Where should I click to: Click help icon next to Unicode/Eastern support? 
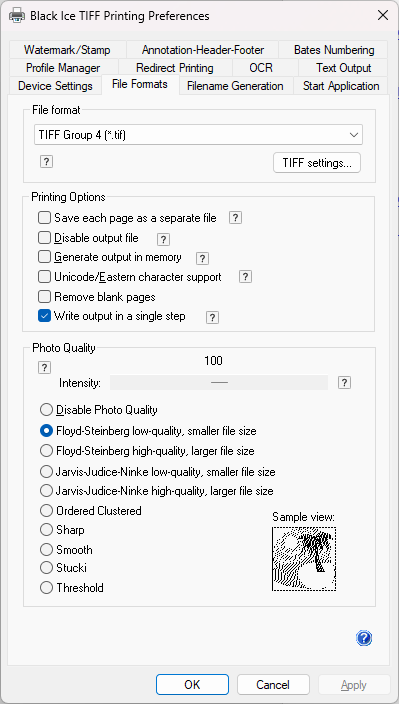245,277
